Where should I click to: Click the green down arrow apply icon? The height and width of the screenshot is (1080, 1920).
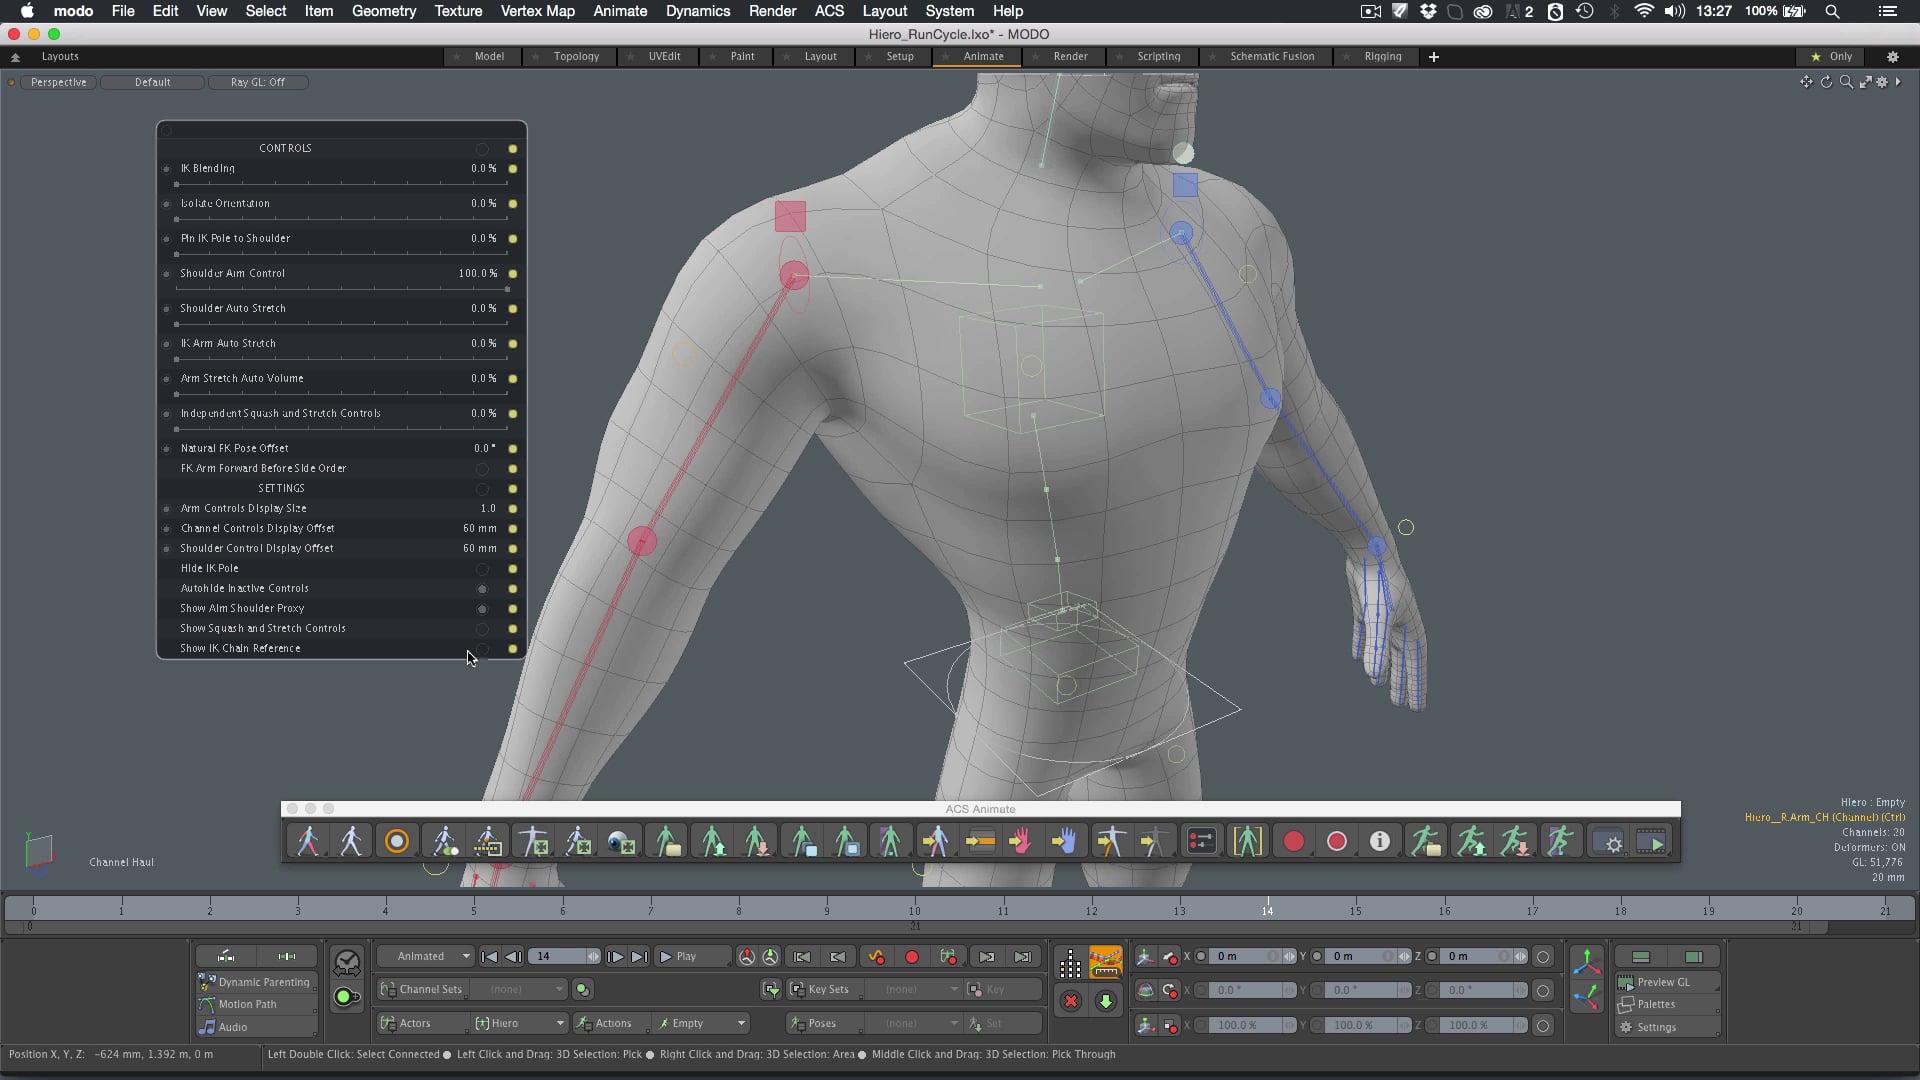pos(1106,1001)
